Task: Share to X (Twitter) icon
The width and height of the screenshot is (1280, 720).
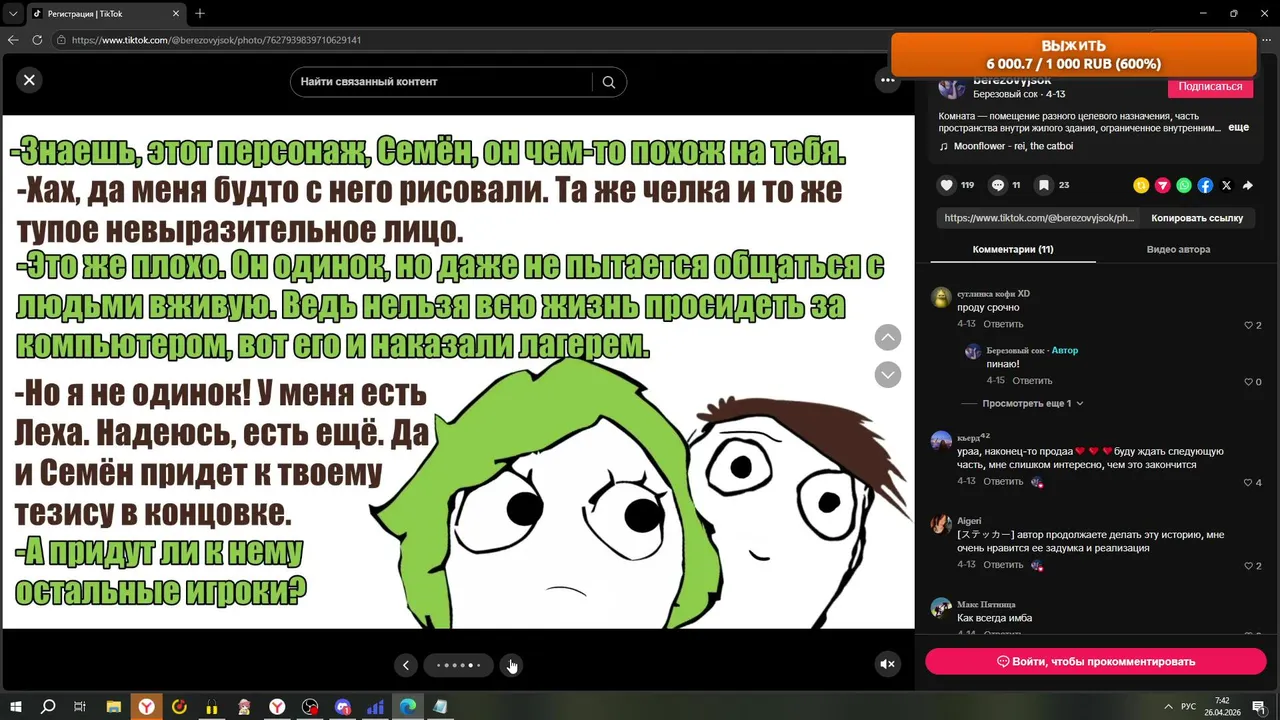Action: [1227, 185]
